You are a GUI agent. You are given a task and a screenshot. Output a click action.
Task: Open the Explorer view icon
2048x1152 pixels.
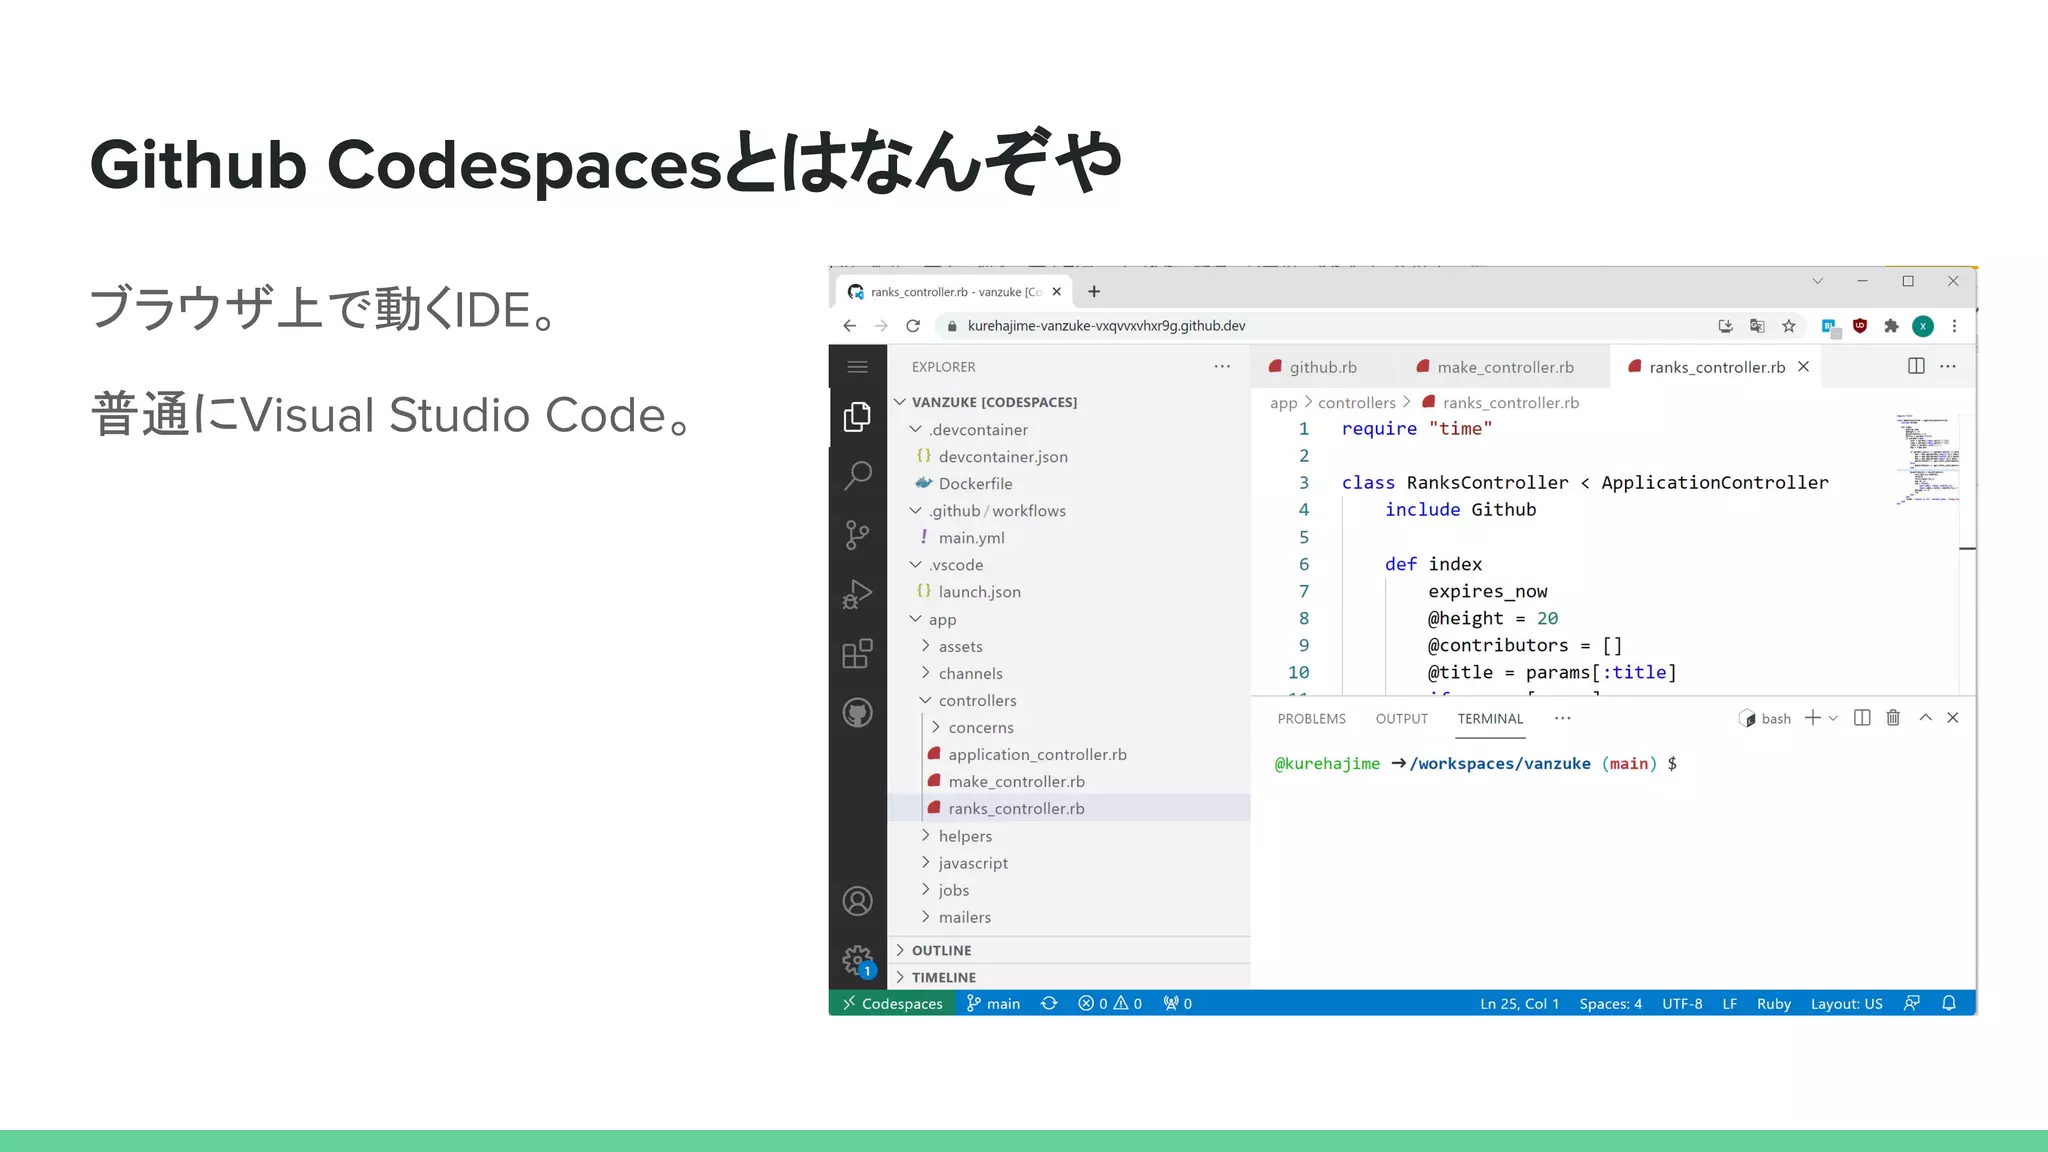857,416
